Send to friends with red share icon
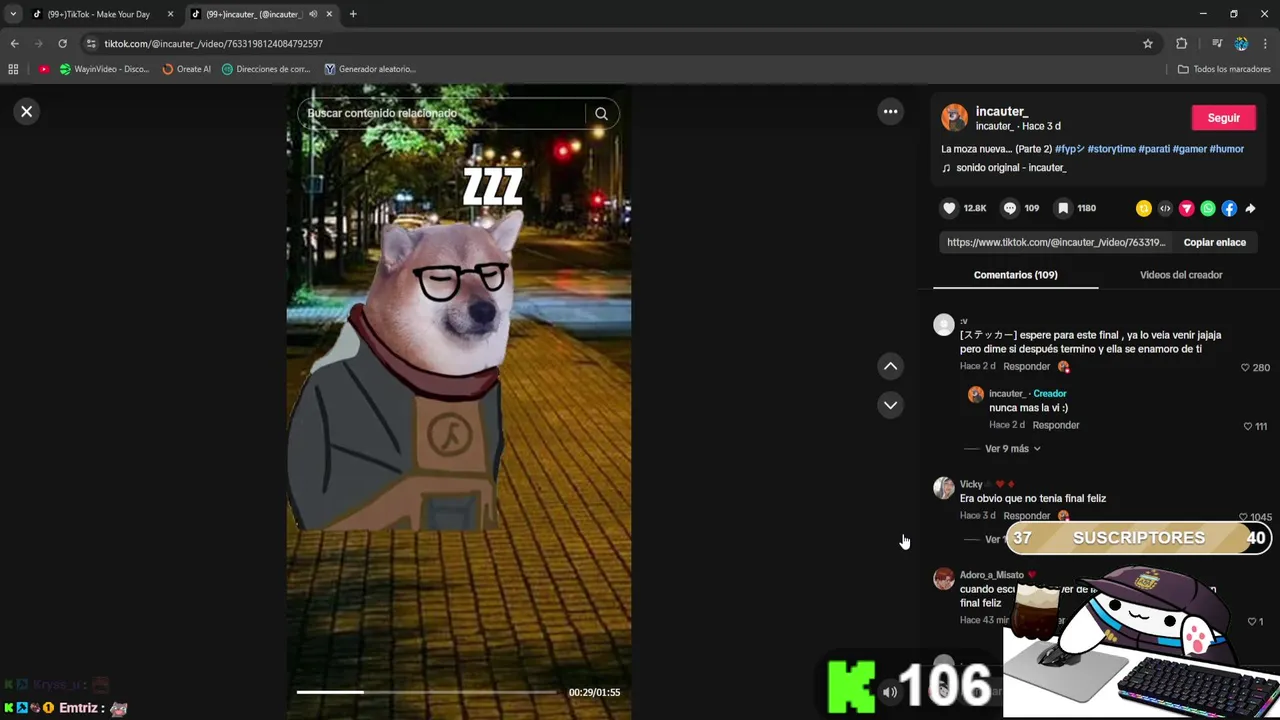Image resolution: width=1280 pixels, height=720 pixels. [1186, 208]
